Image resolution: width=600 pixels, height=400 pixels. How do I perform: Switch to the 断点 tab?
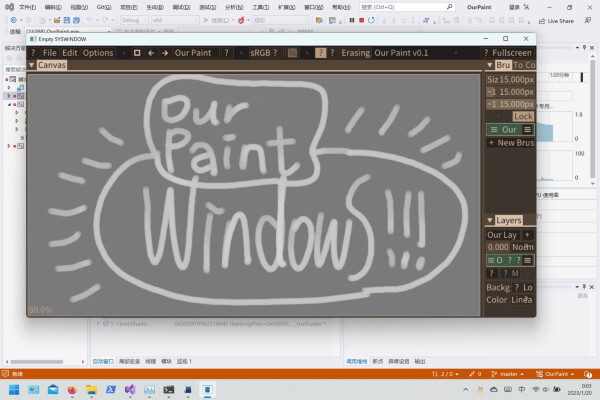click(x=378, y=361)
